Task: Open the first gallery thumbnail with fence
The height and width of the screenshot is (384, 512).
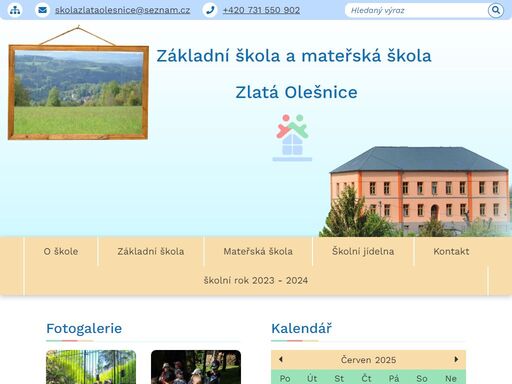Action: [91, 367]
